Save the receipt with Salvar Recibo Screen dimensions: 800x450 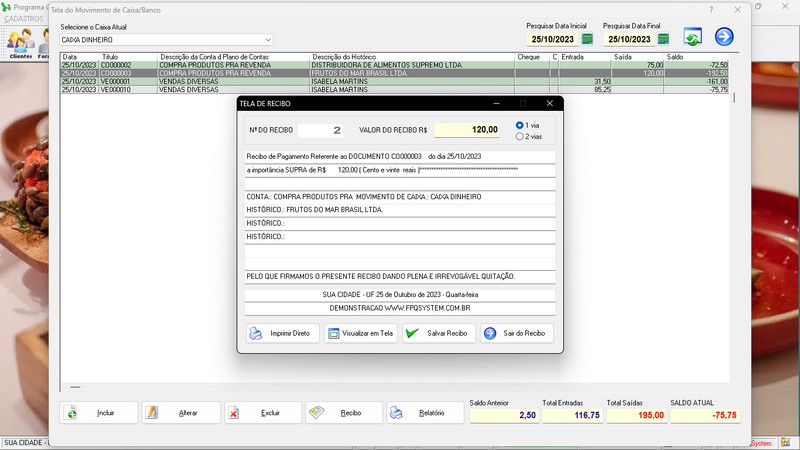pyautogui.click(x=439, y=333)
